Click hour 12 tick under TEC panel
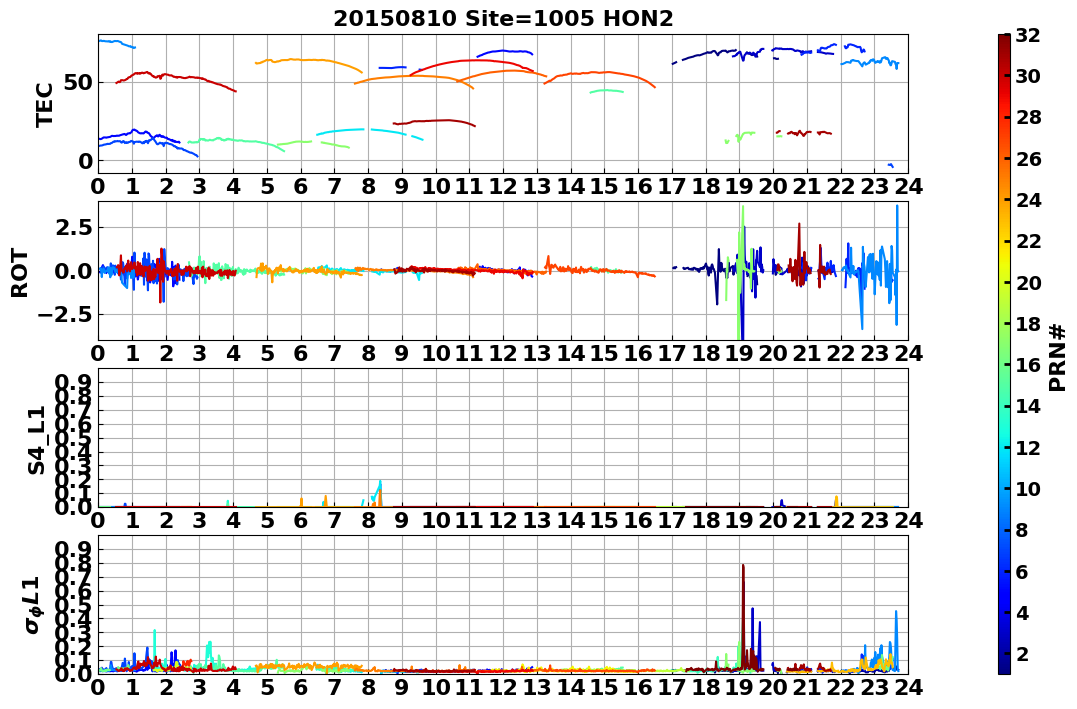Viewport: 1077px width, 709px height. [x=503, y=186]
